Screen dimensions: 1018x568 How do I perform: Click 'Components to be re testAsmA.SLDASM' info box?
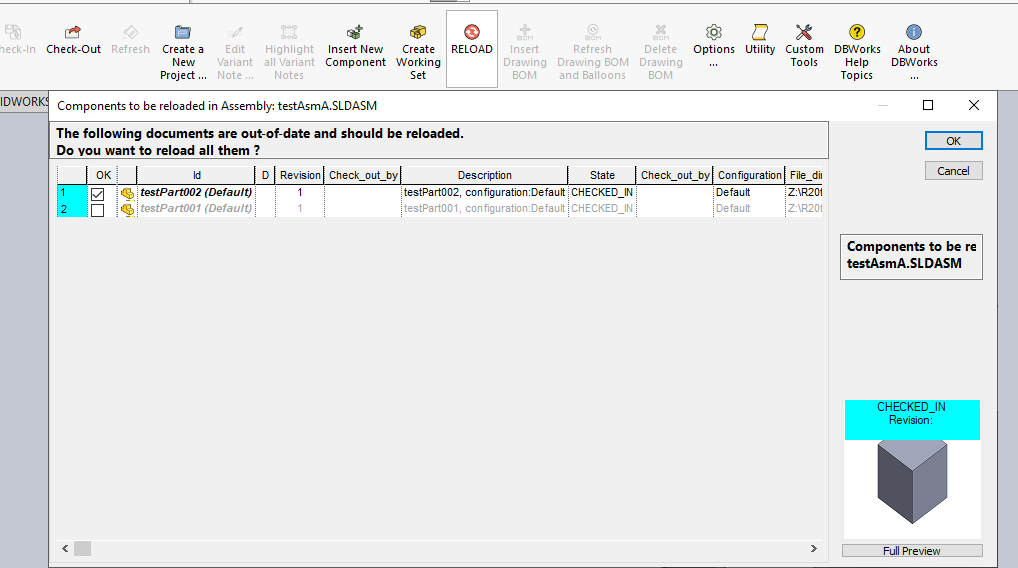[x=911, y=256]
